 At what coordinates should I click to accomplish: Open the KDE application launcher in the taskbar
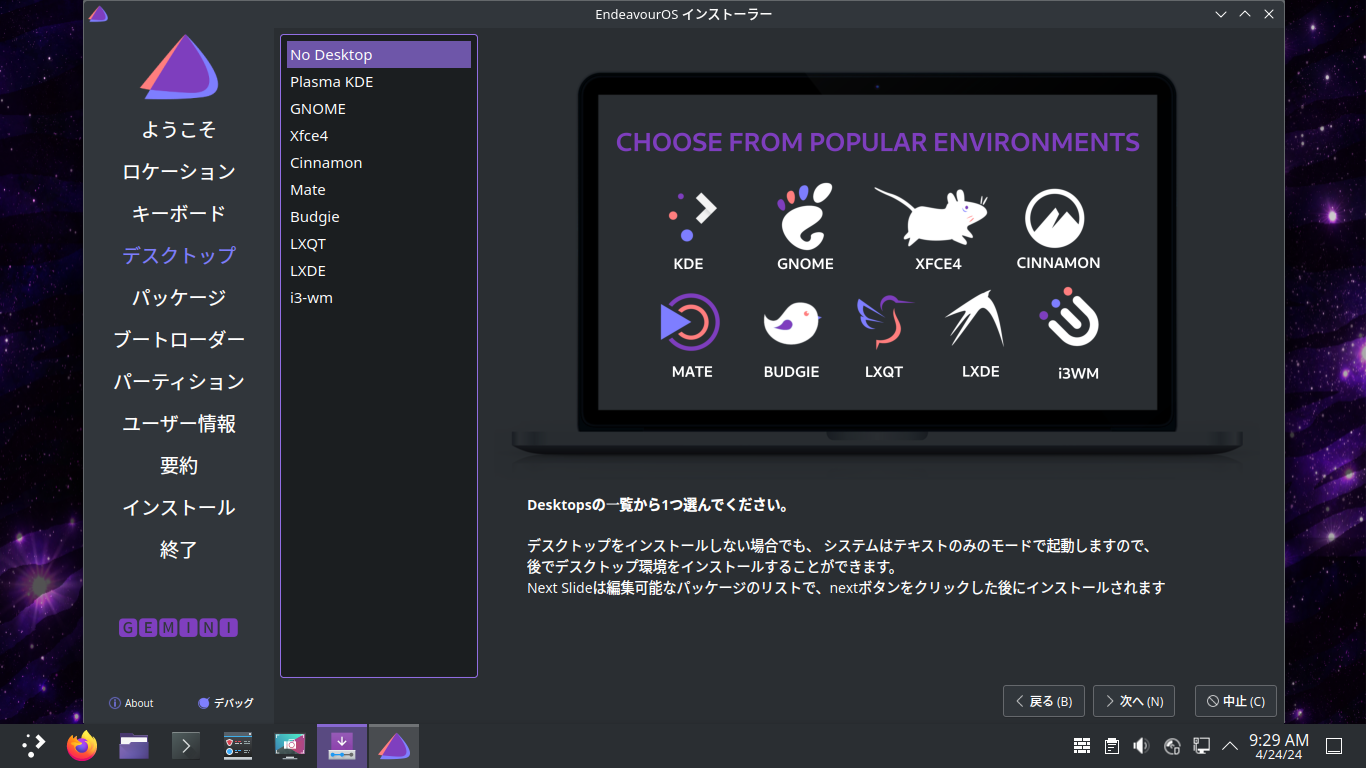click(x=34, y=746)
